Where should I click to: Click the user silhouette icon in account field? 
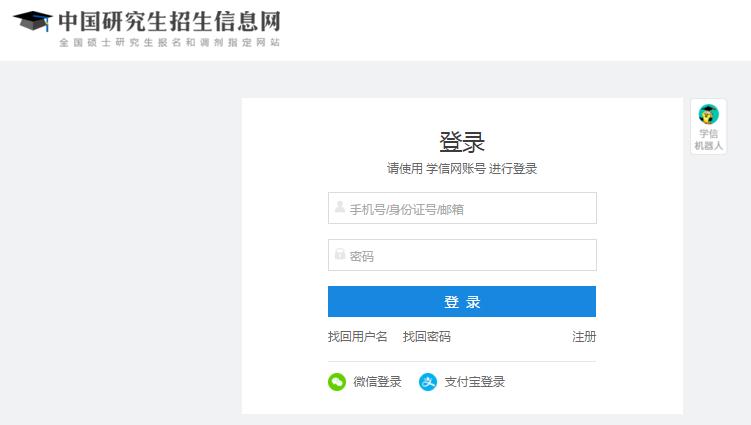point(340,207)
